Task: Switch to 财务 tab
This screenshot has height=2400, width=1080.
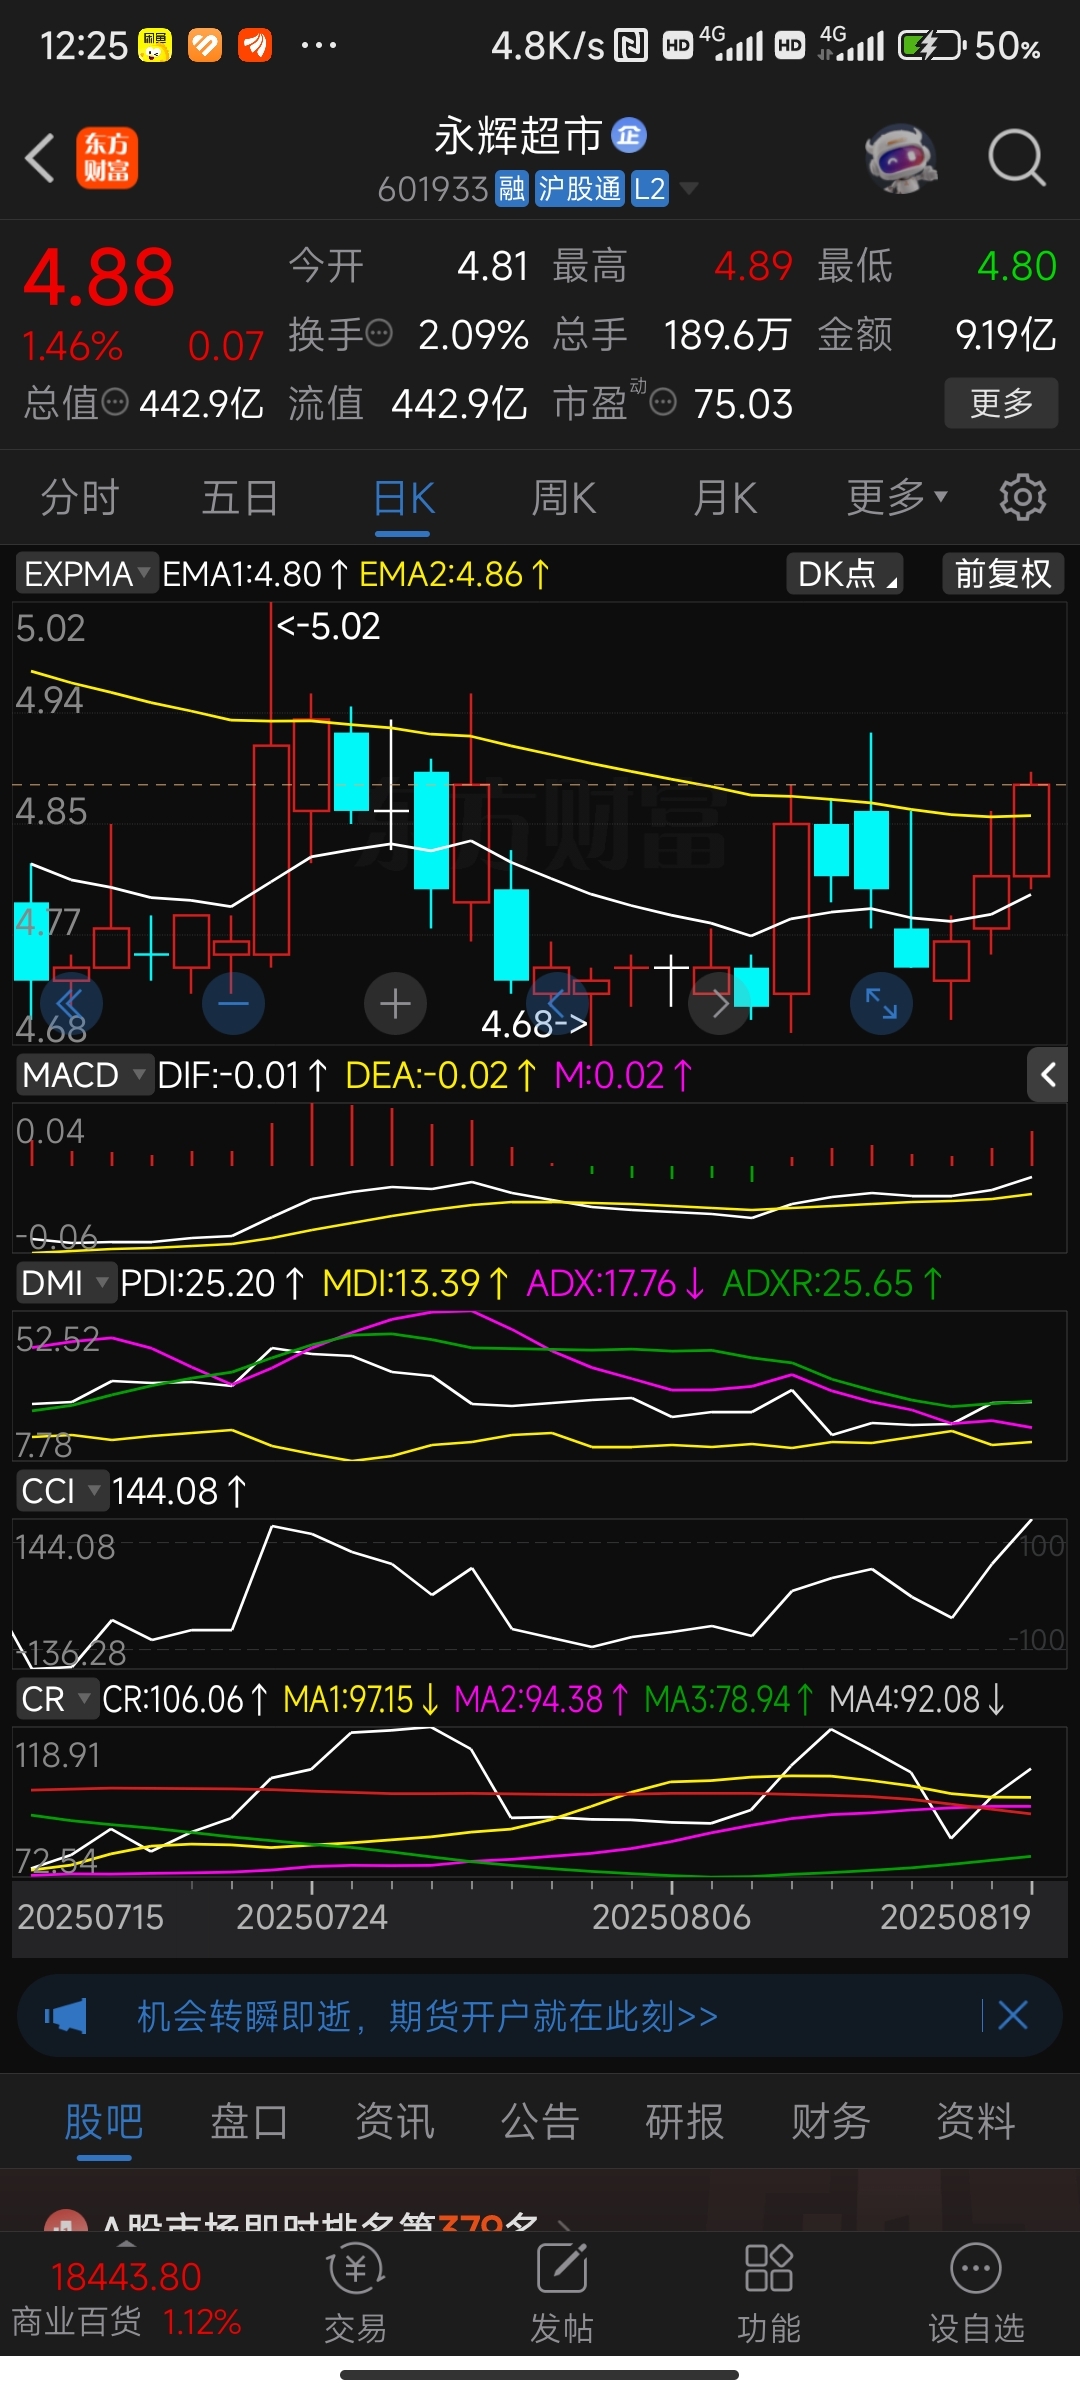Action: point(831,2120)
